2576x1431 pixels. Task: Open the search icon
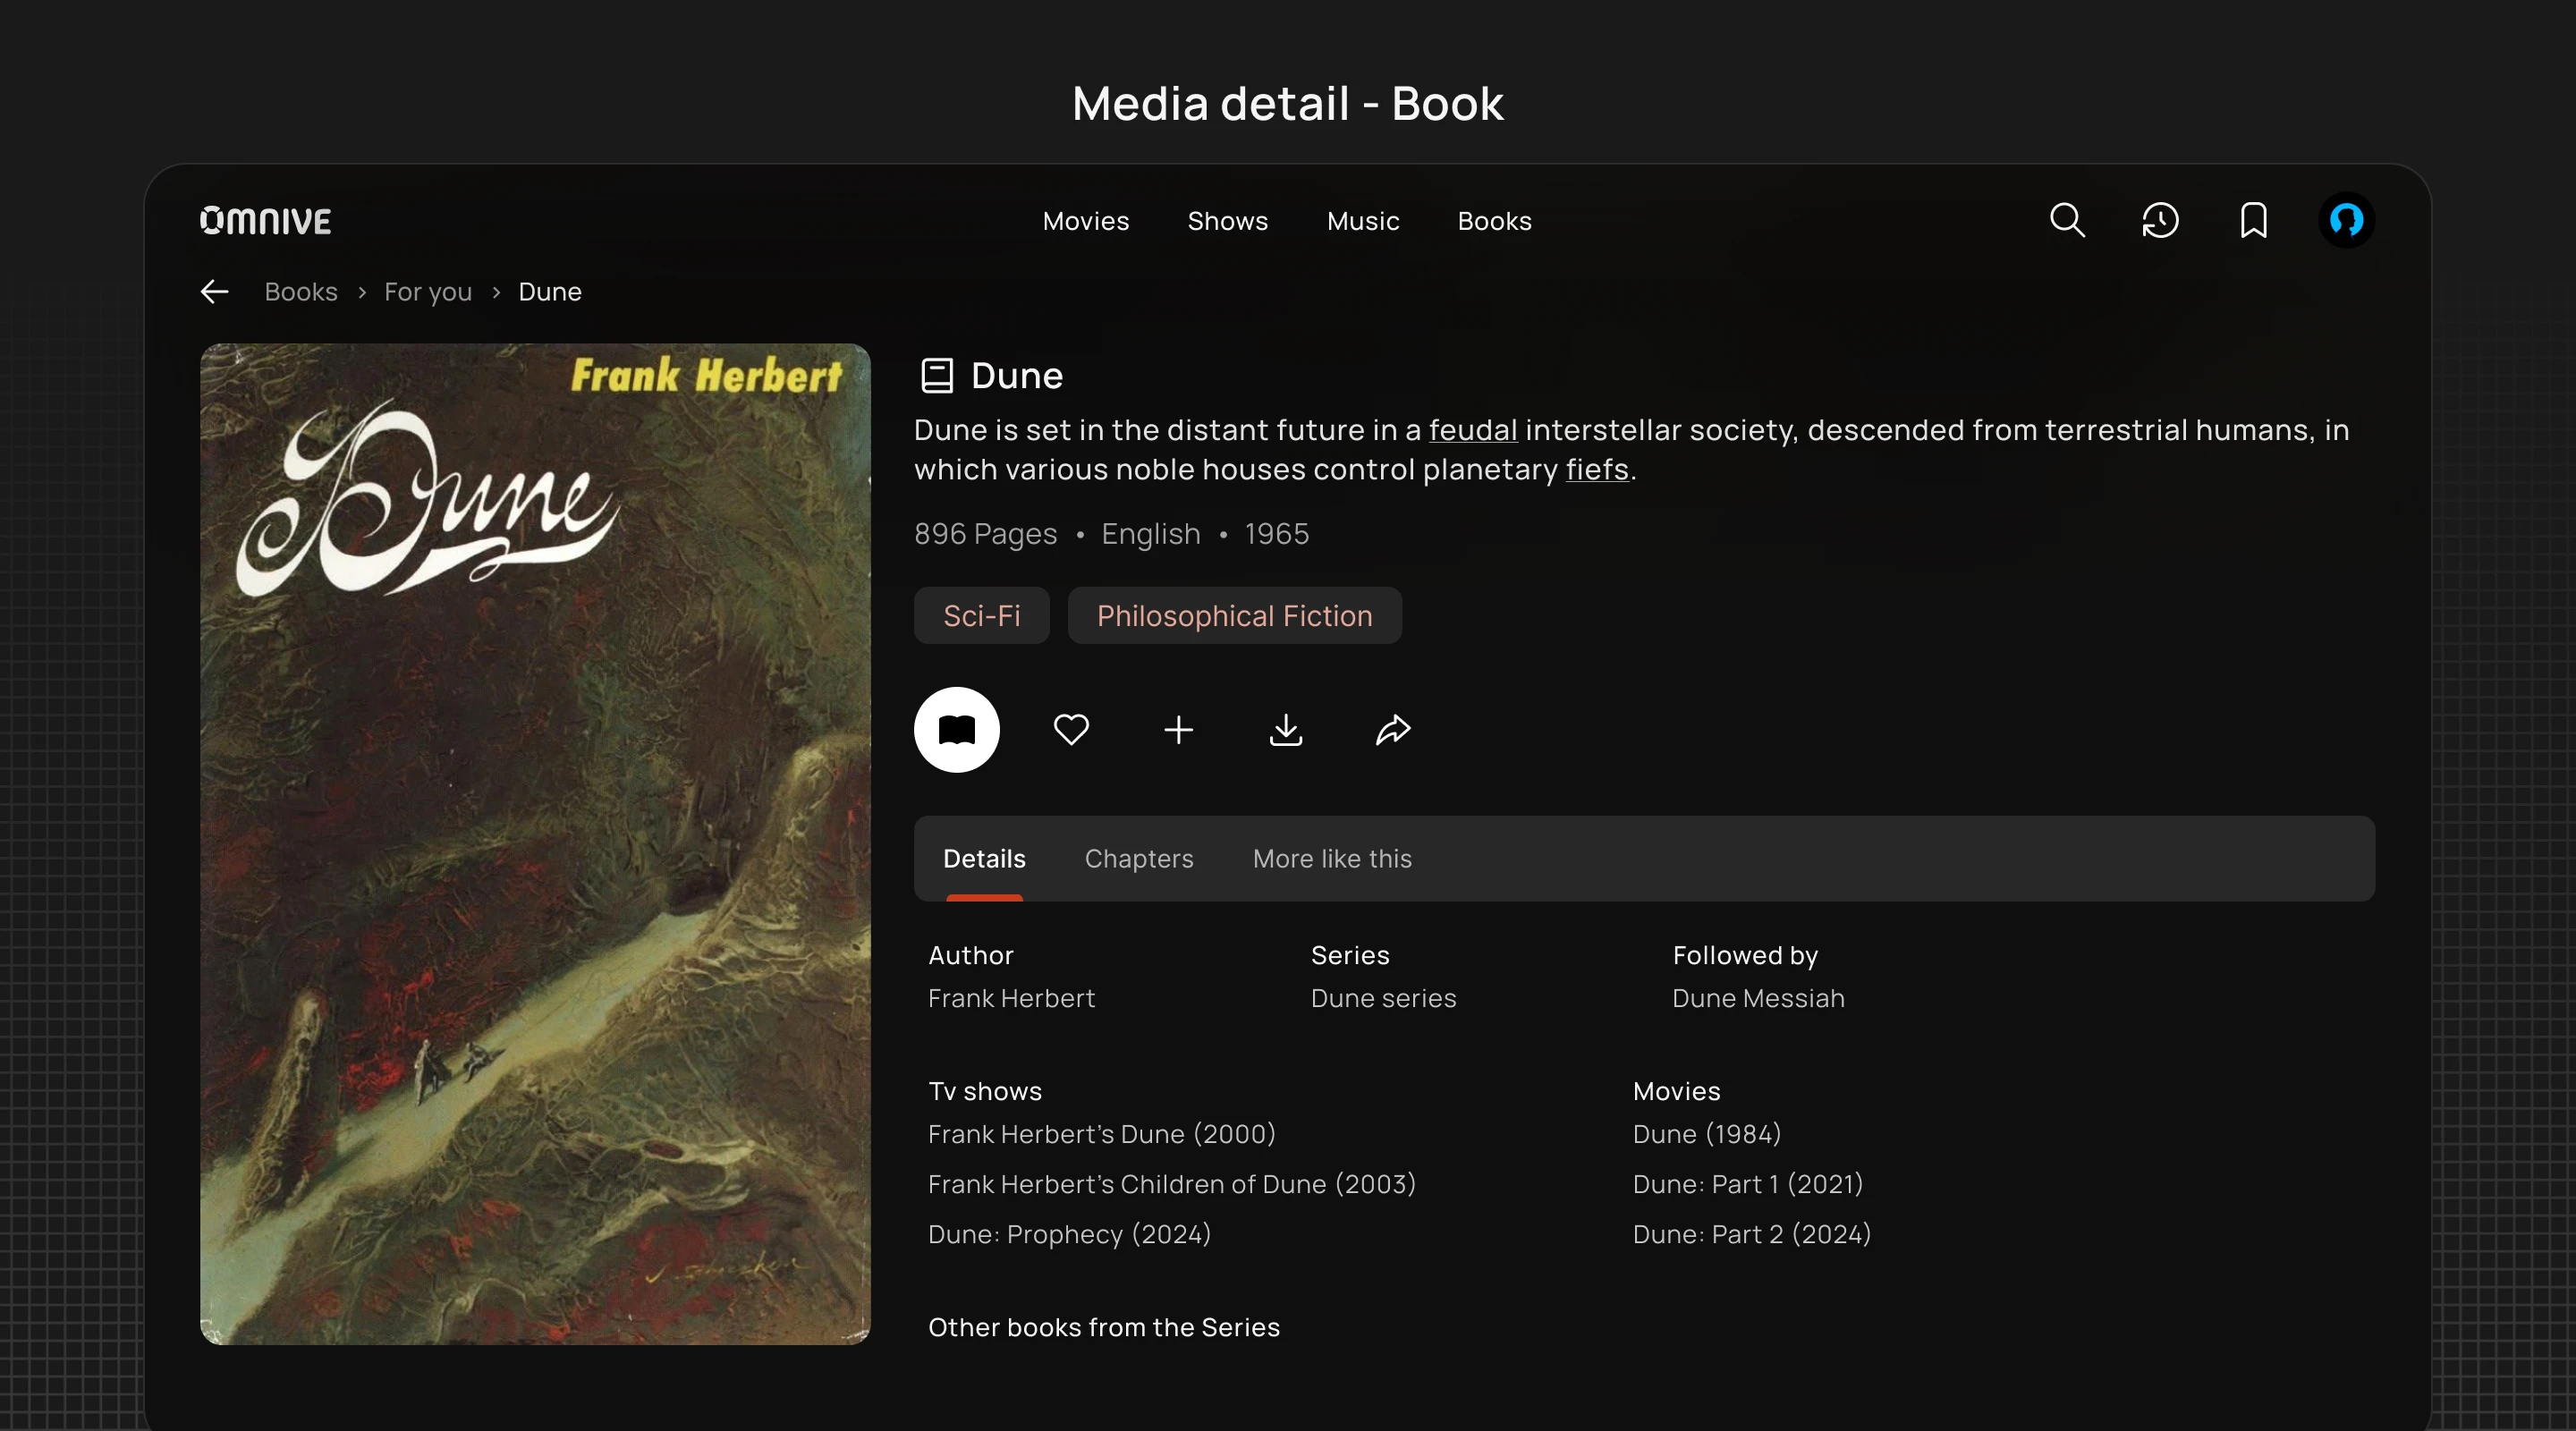click(x=2067, y=220)
